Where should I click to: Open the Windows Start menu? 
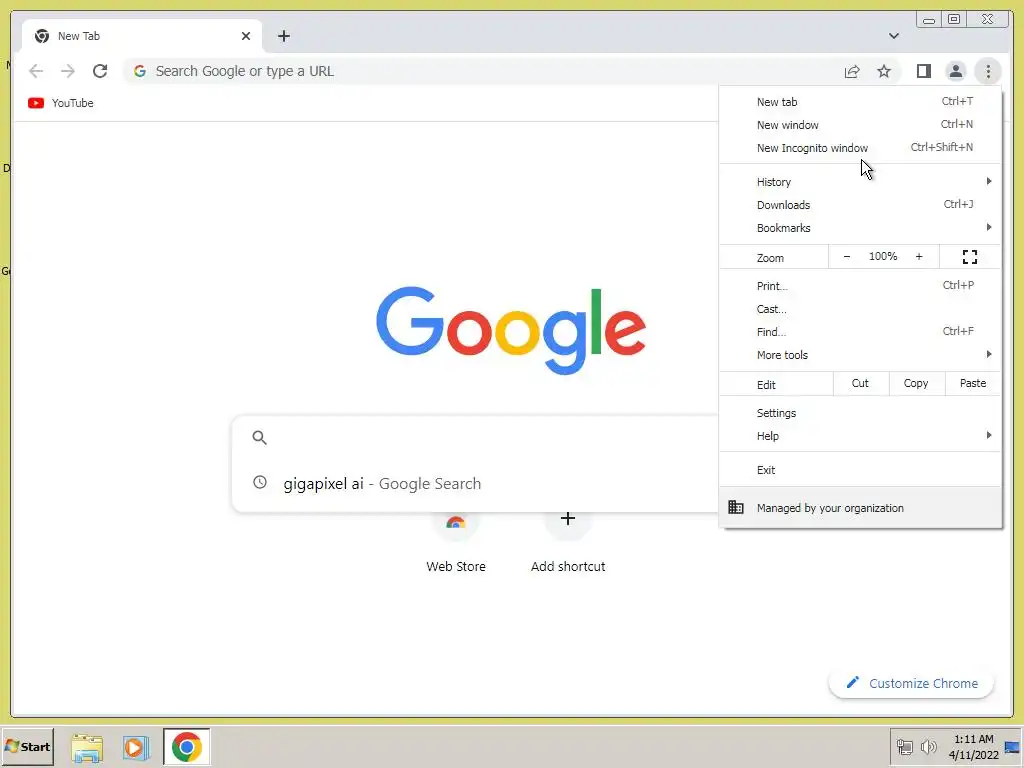[27, 746]
